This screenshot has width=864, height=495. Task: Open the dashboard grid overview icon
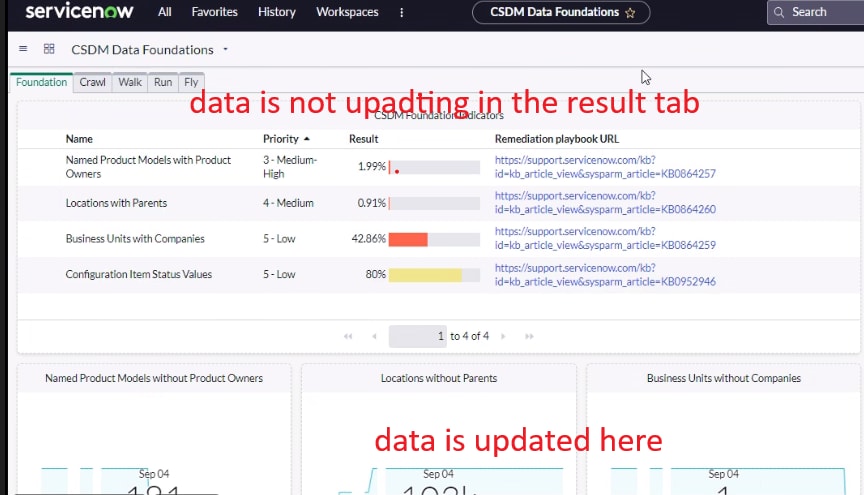pos(49,49)
